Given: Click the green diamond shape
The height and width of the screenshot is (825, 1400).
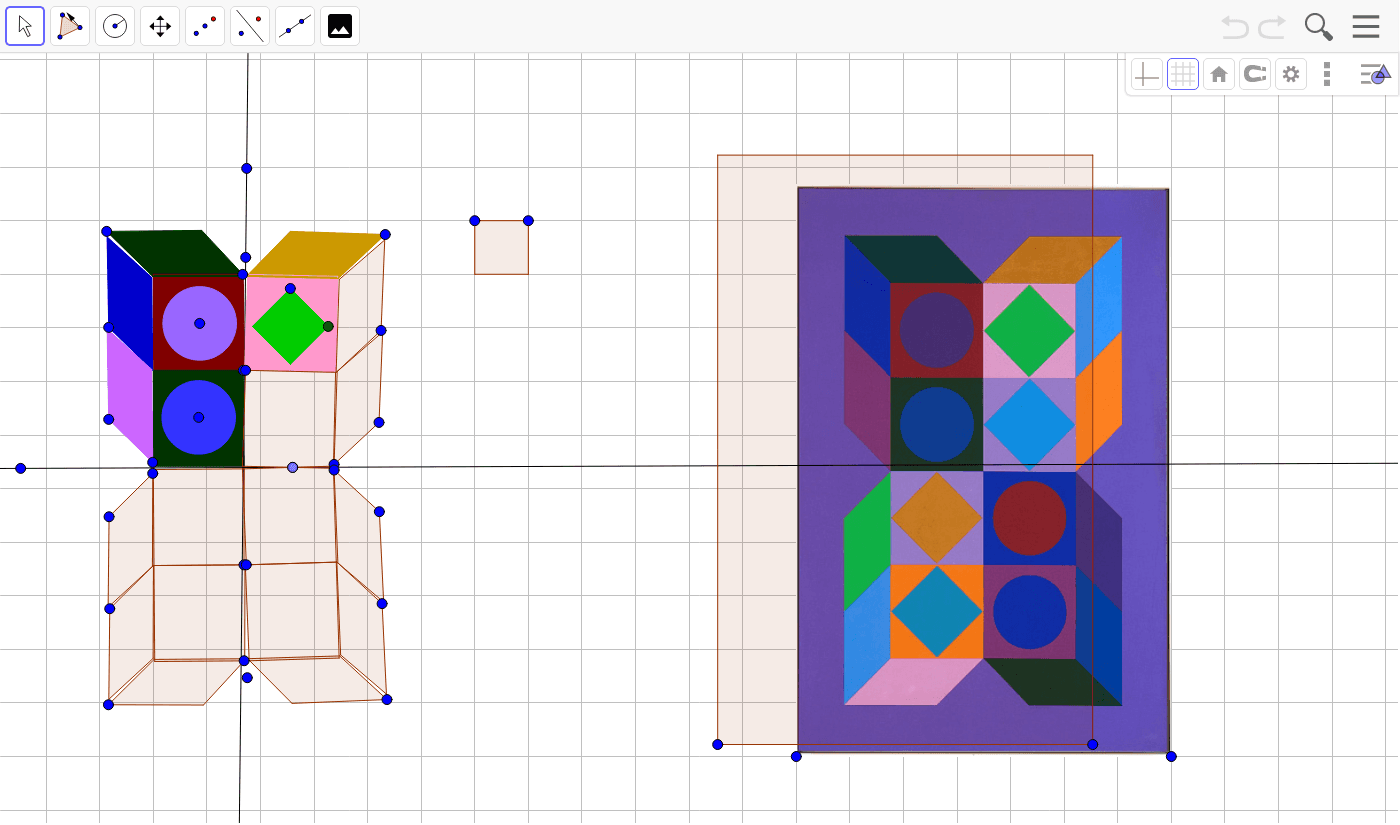Looking at the screenshot, I should point(290,327).
